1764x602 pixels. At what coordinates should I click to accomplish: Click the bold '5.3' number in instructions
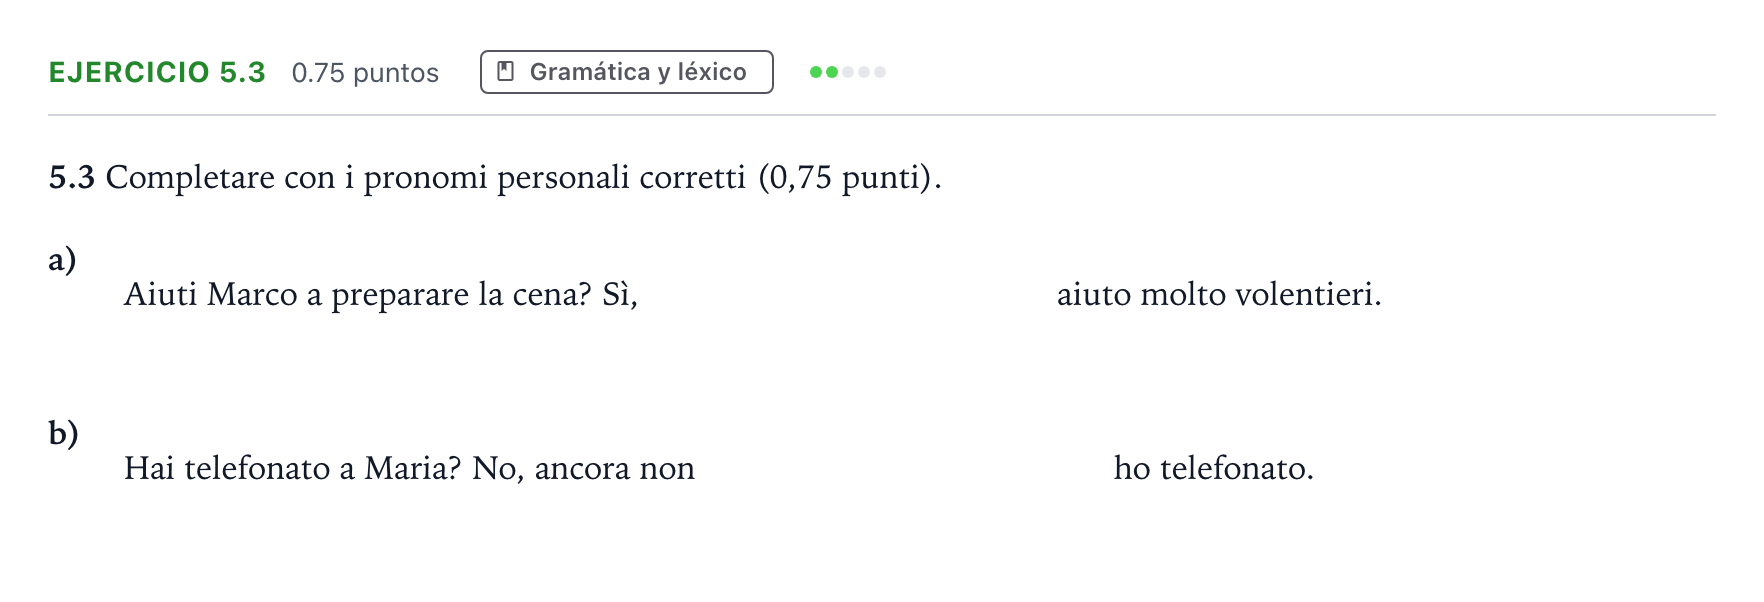(72, 177)
